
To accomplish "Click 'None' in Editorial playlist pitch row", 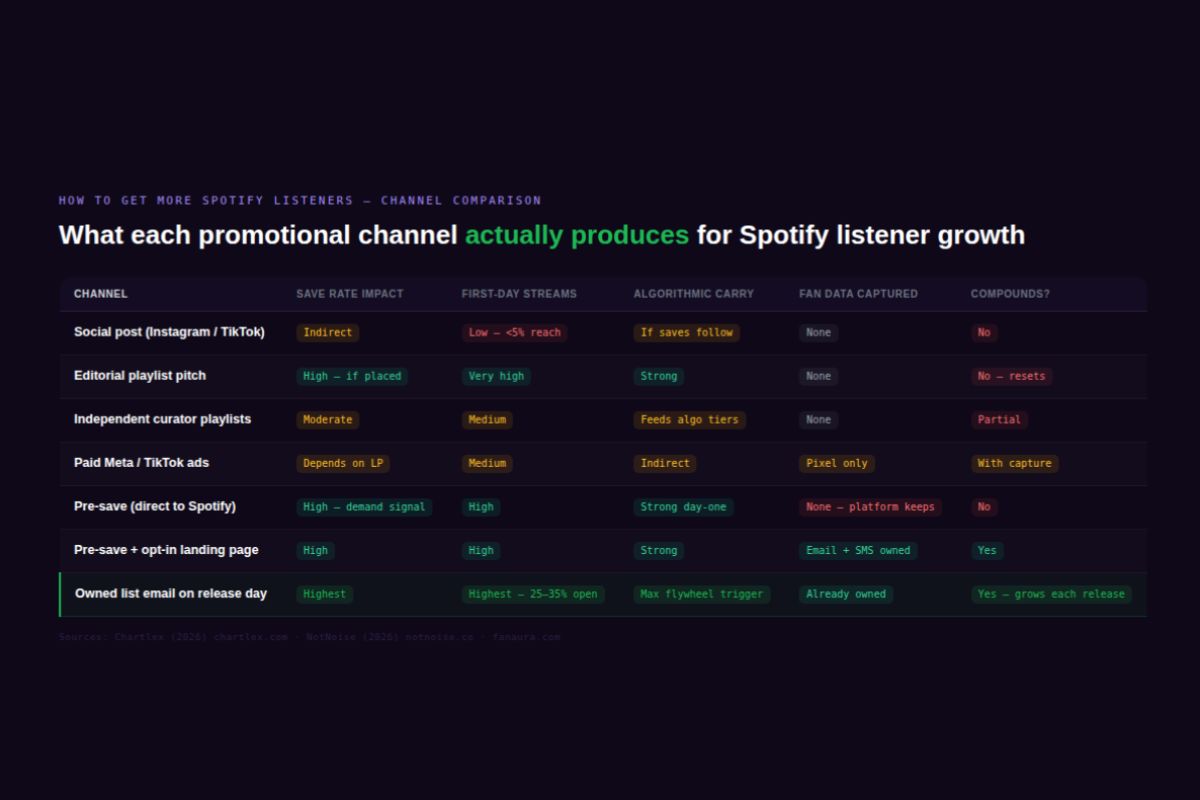I will tap(819, 377).
